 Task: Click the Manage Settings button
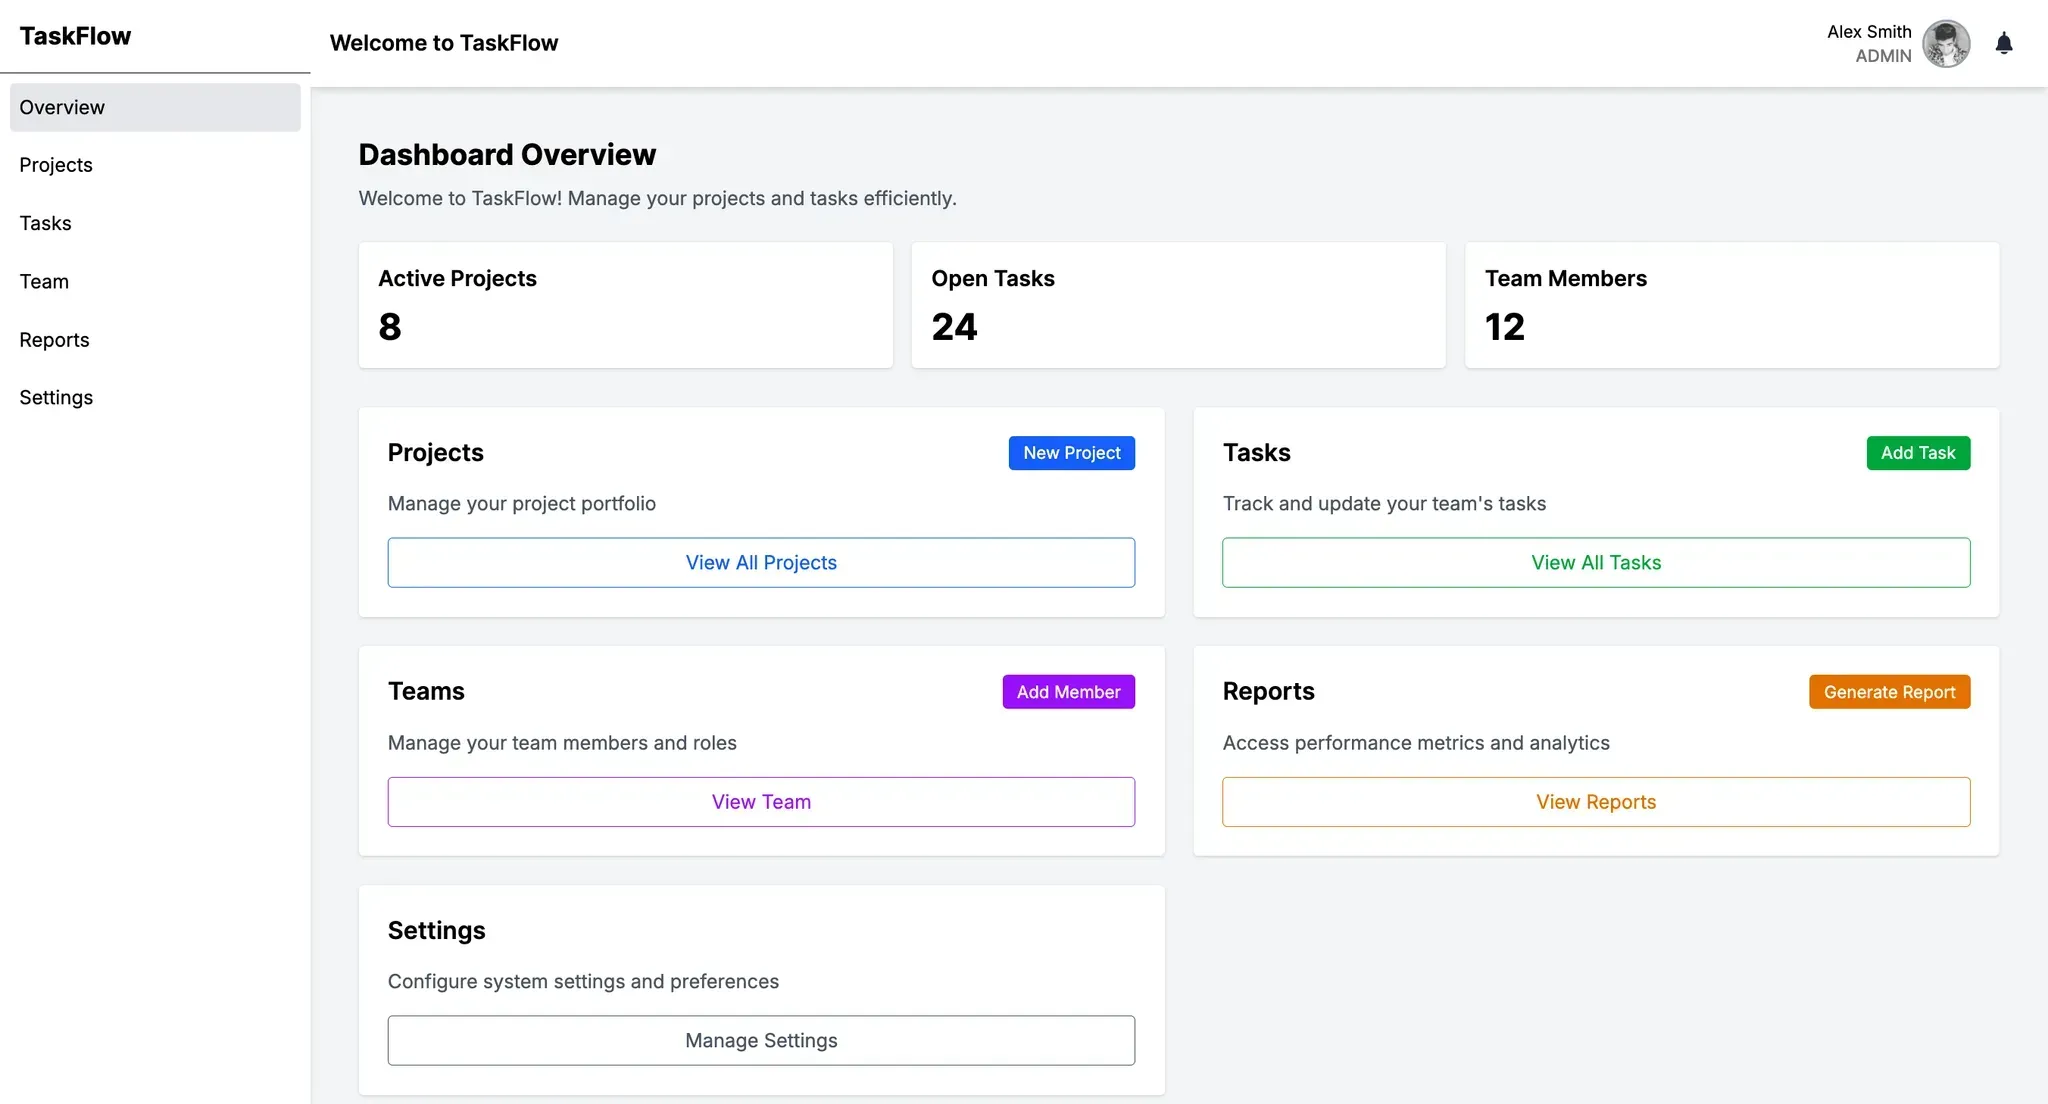point(761,1041)
